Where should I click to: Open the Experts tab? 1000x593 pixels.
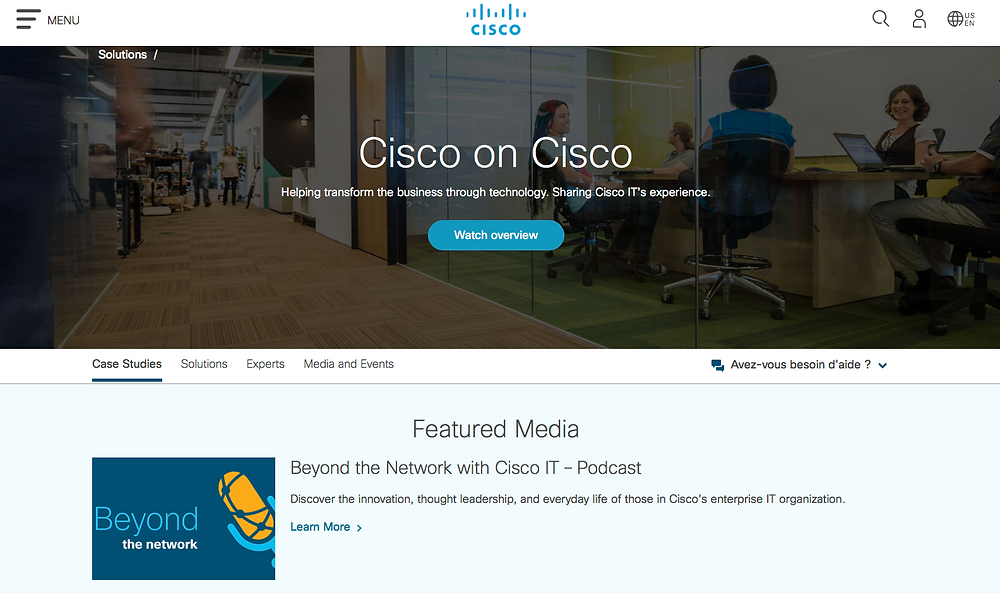point(265,364)
